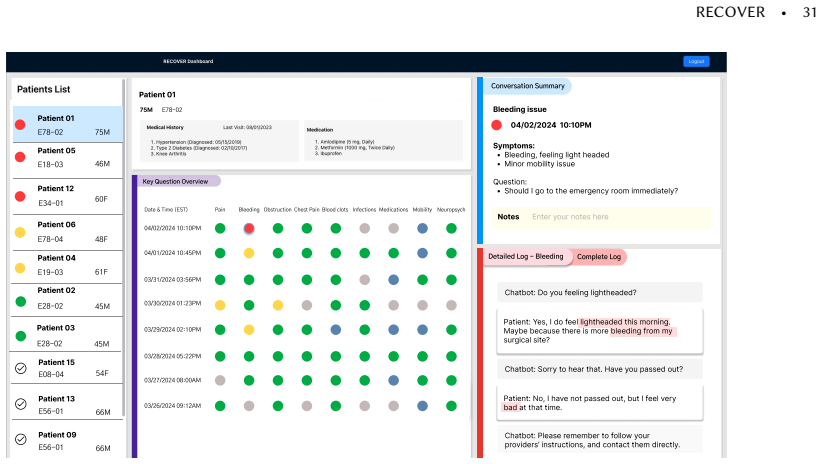Select Patient 04 entry
The image size is (822, 464).
67,265
